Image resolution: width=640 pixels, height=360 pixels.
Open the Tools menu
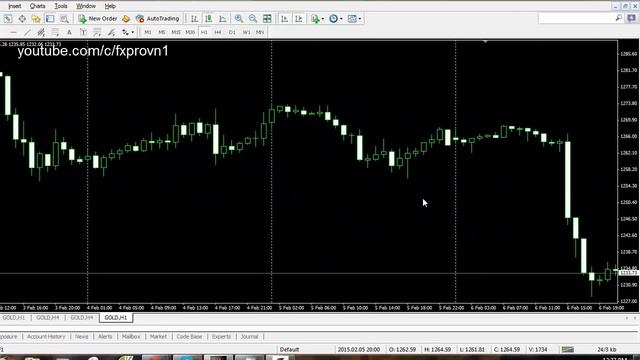click(61, 6)
